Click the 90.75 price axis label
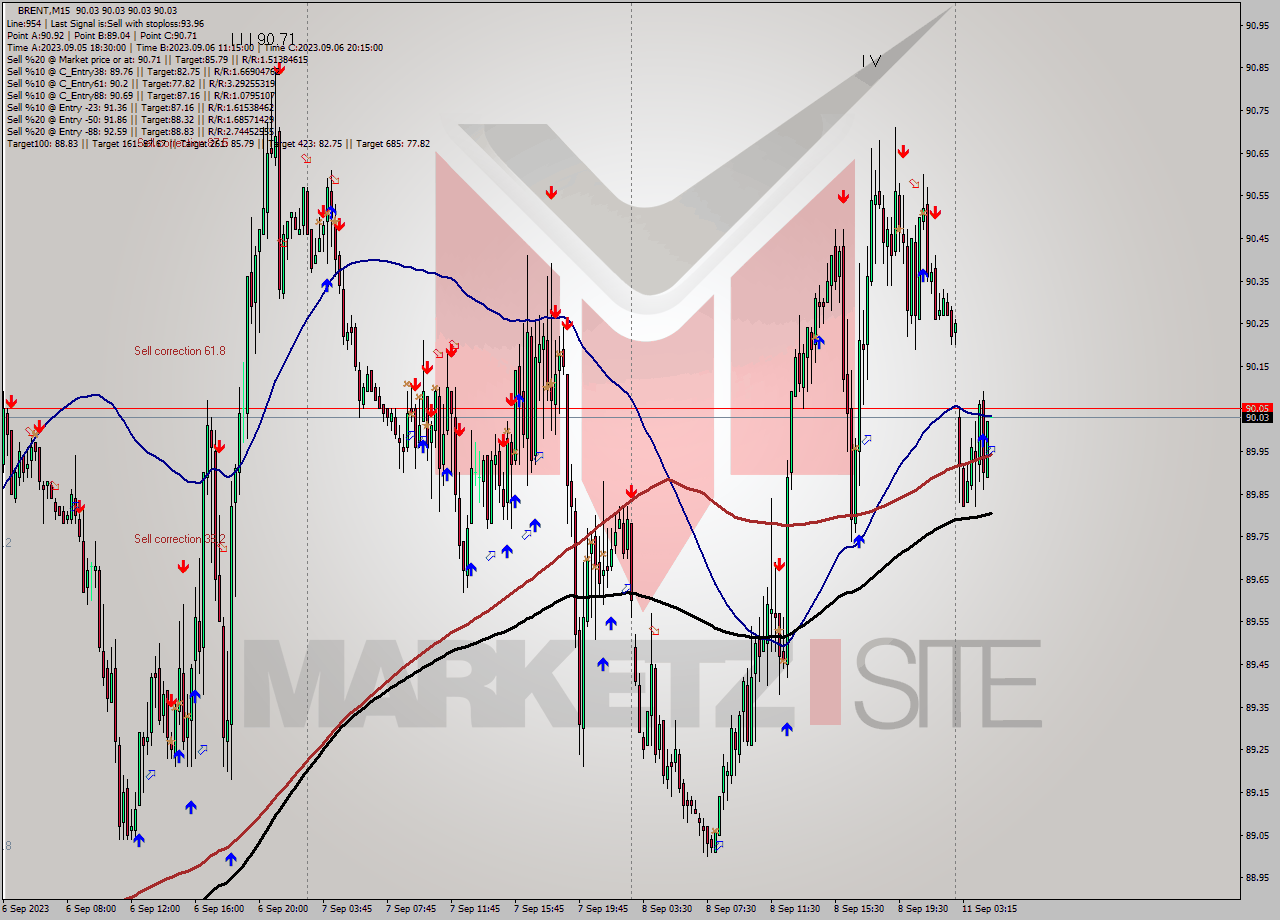 (1257, 110)
